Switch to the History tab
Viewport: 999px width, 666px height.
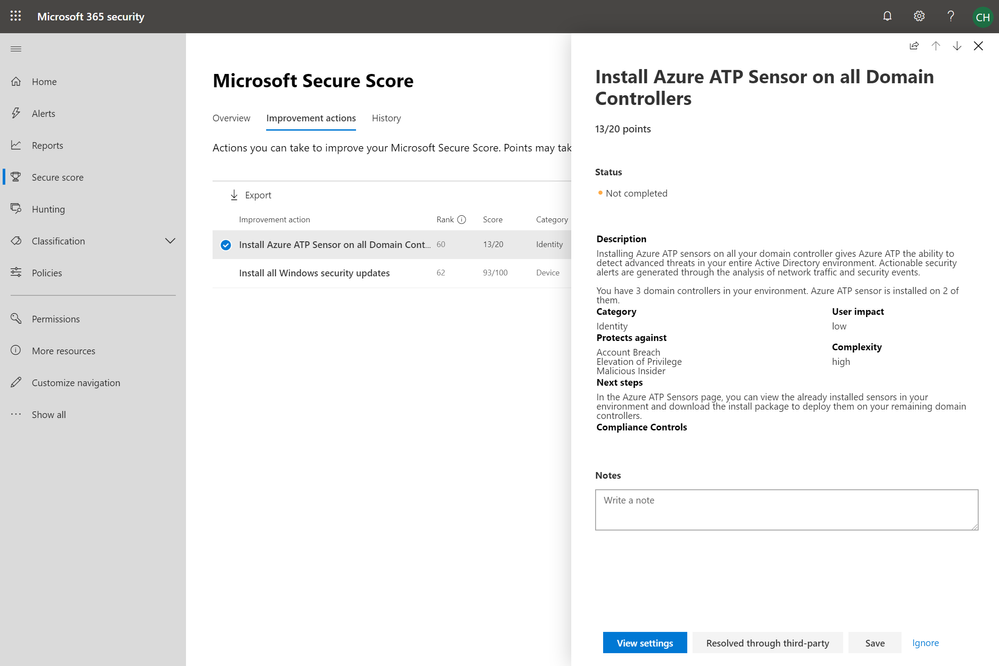(x=386, y=118)
